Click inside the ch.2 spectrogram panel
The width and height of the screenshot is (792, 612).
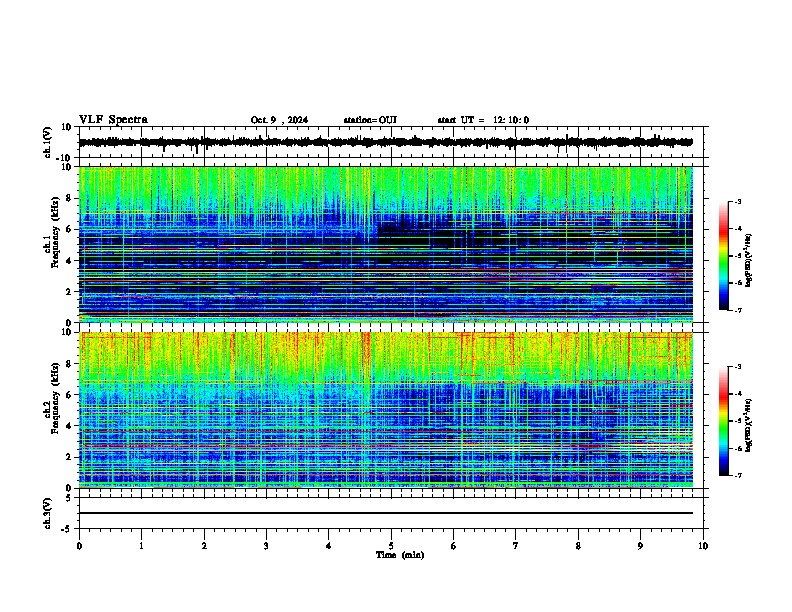tap(386, 410)
